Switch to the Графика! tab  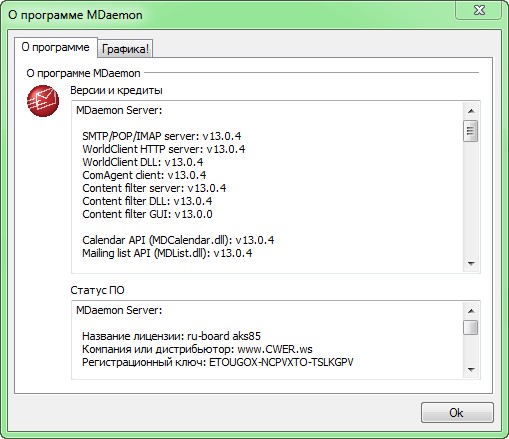click(125, 49)
